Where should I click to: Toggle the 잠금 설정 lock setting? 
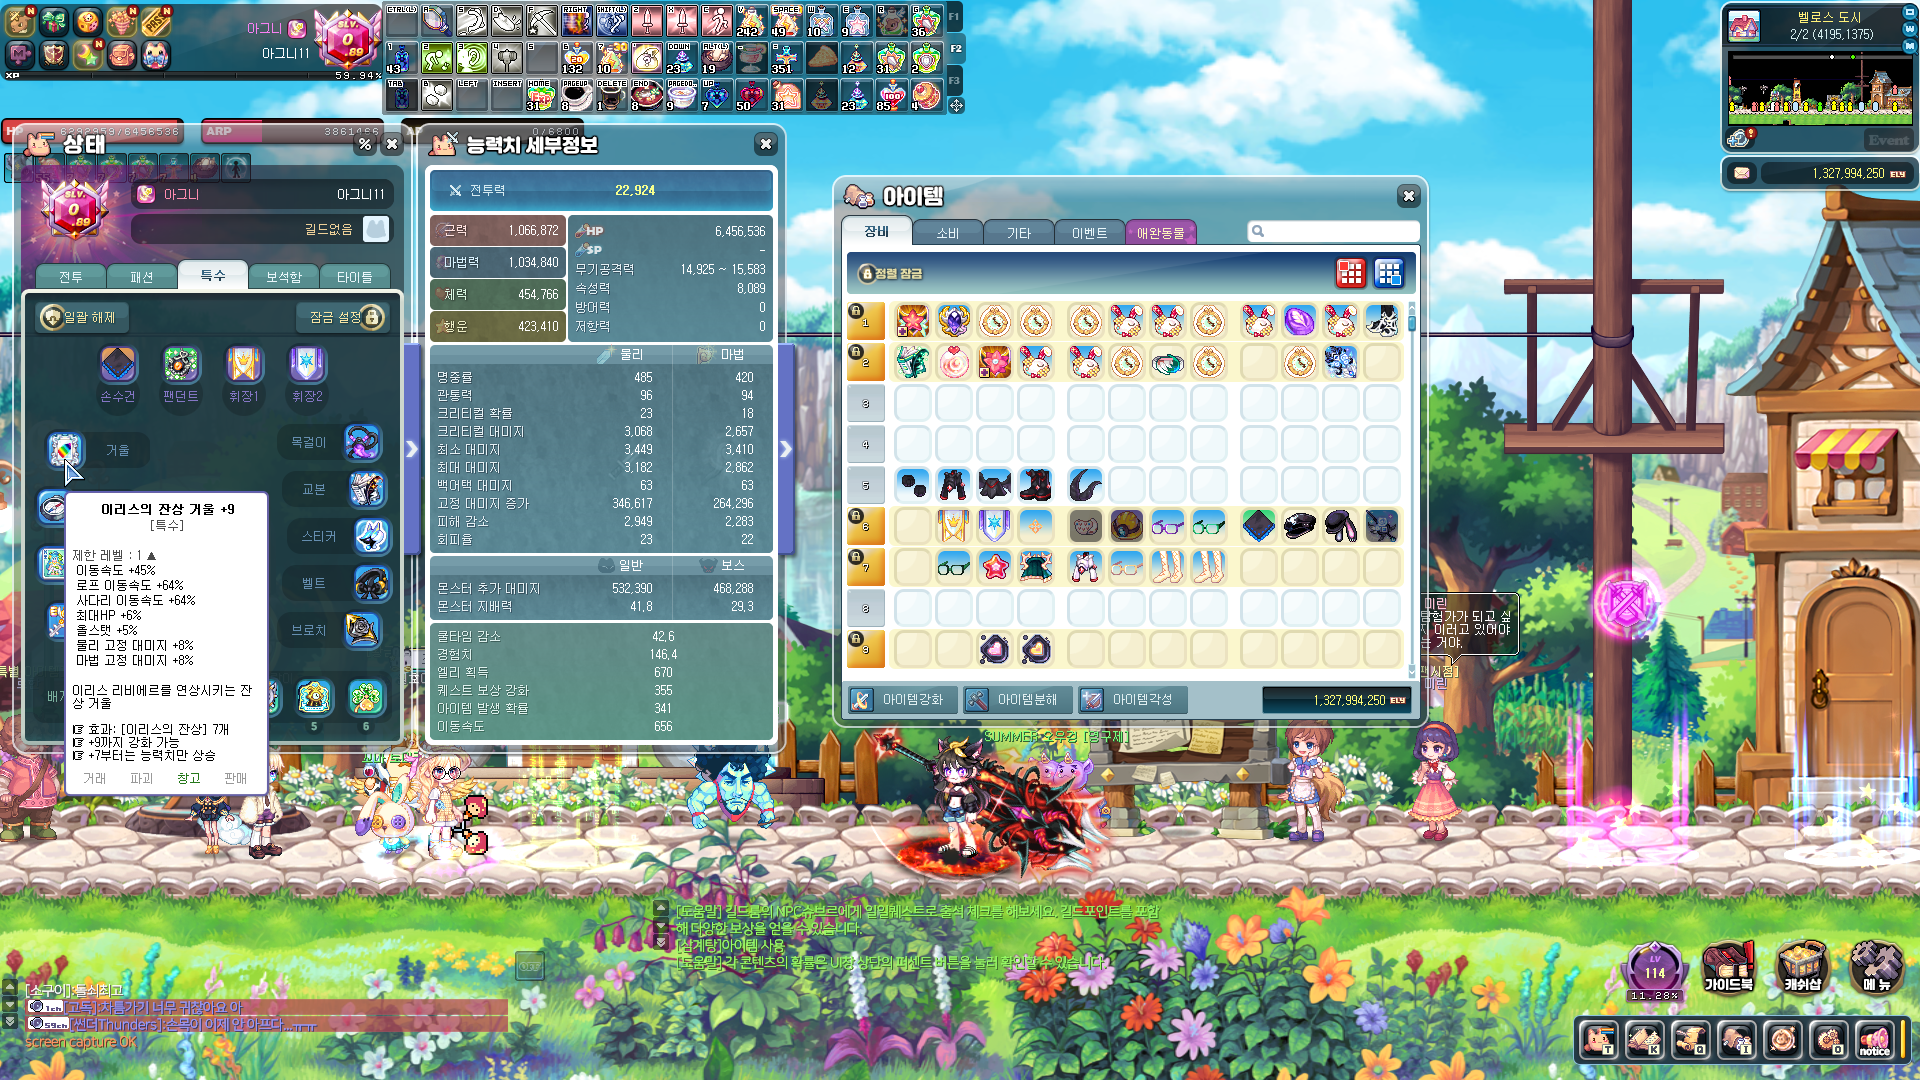[x=344, y=317]
